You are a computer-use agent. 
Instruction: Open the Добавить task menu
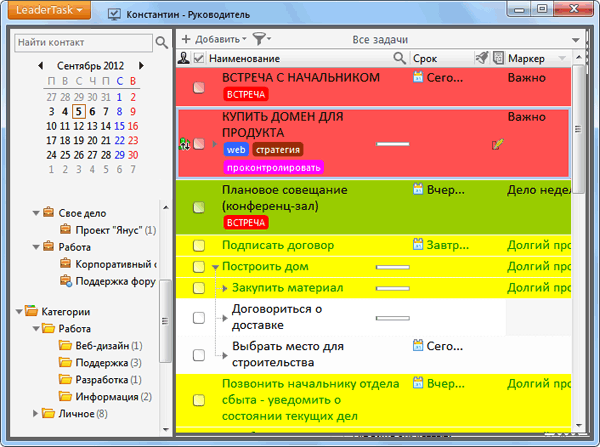[214, 39]
